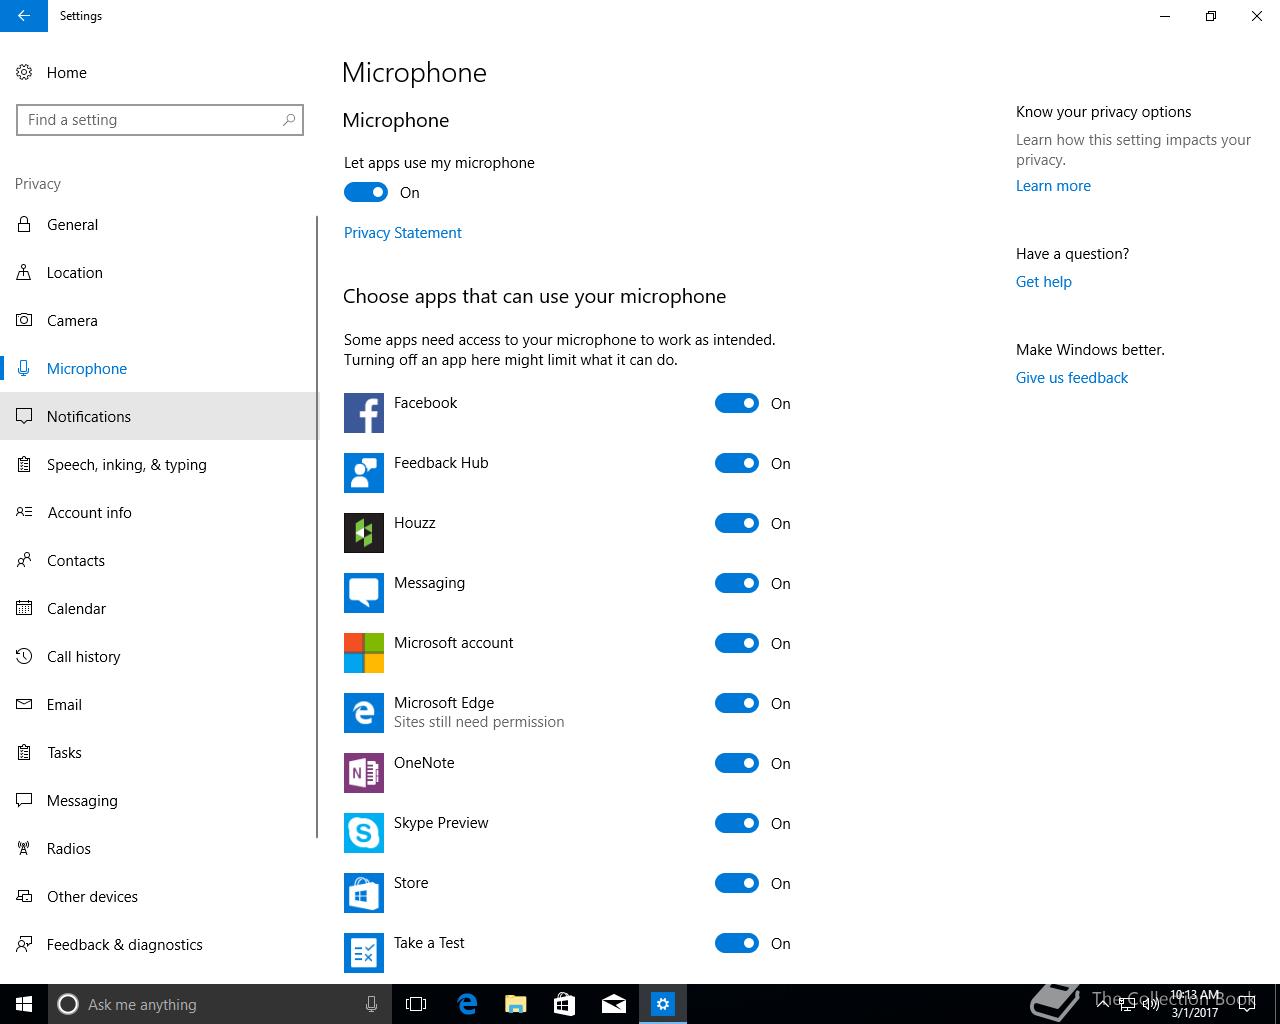
Task: Go to Other devices settings
Action: tap(158, 896)
